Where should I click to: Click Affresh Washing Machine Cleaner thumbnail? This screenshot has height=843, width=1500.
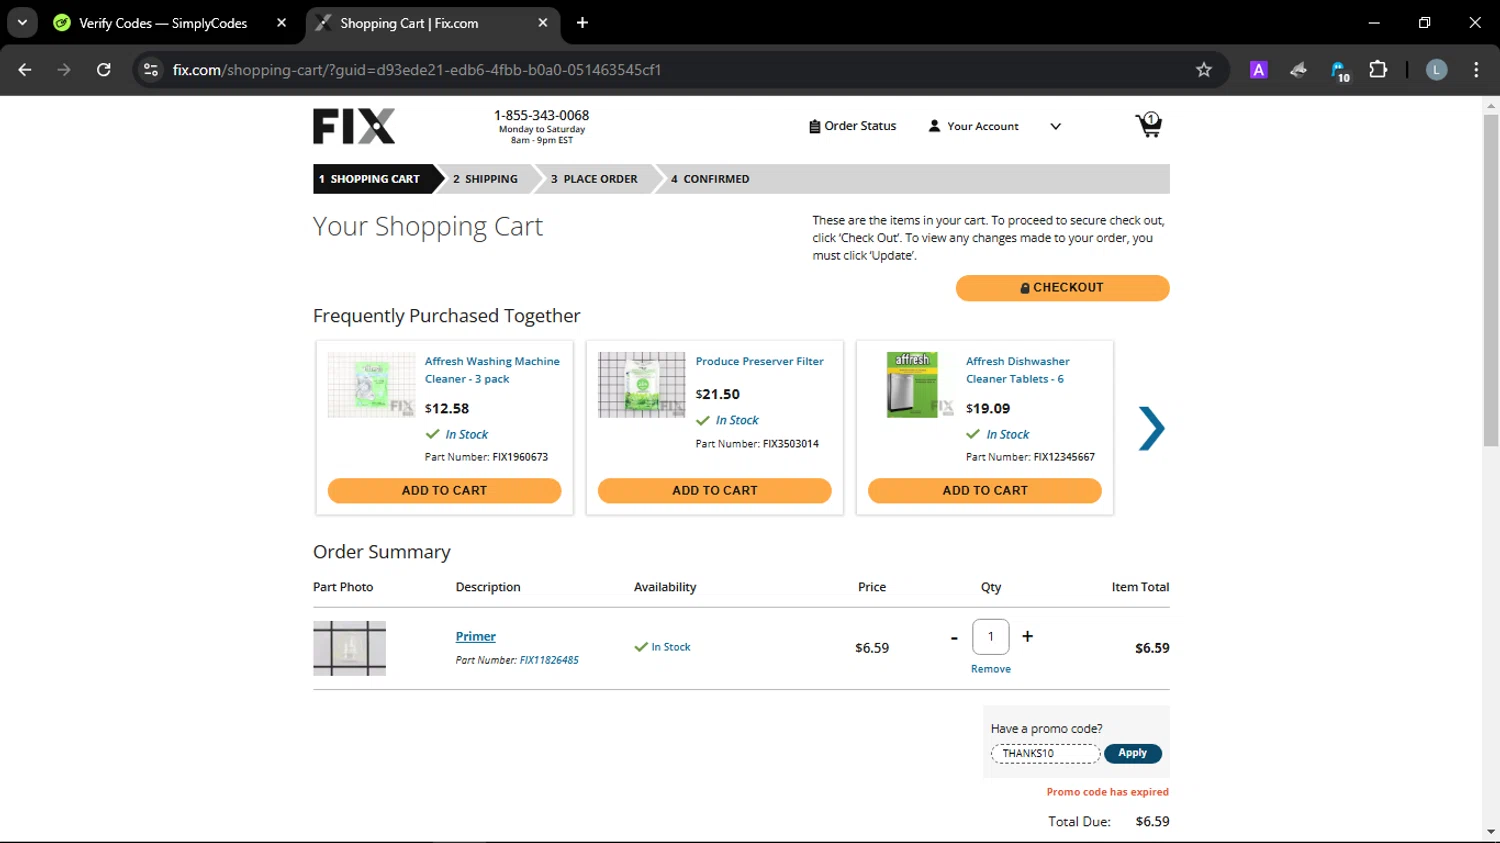pos(371,385)
